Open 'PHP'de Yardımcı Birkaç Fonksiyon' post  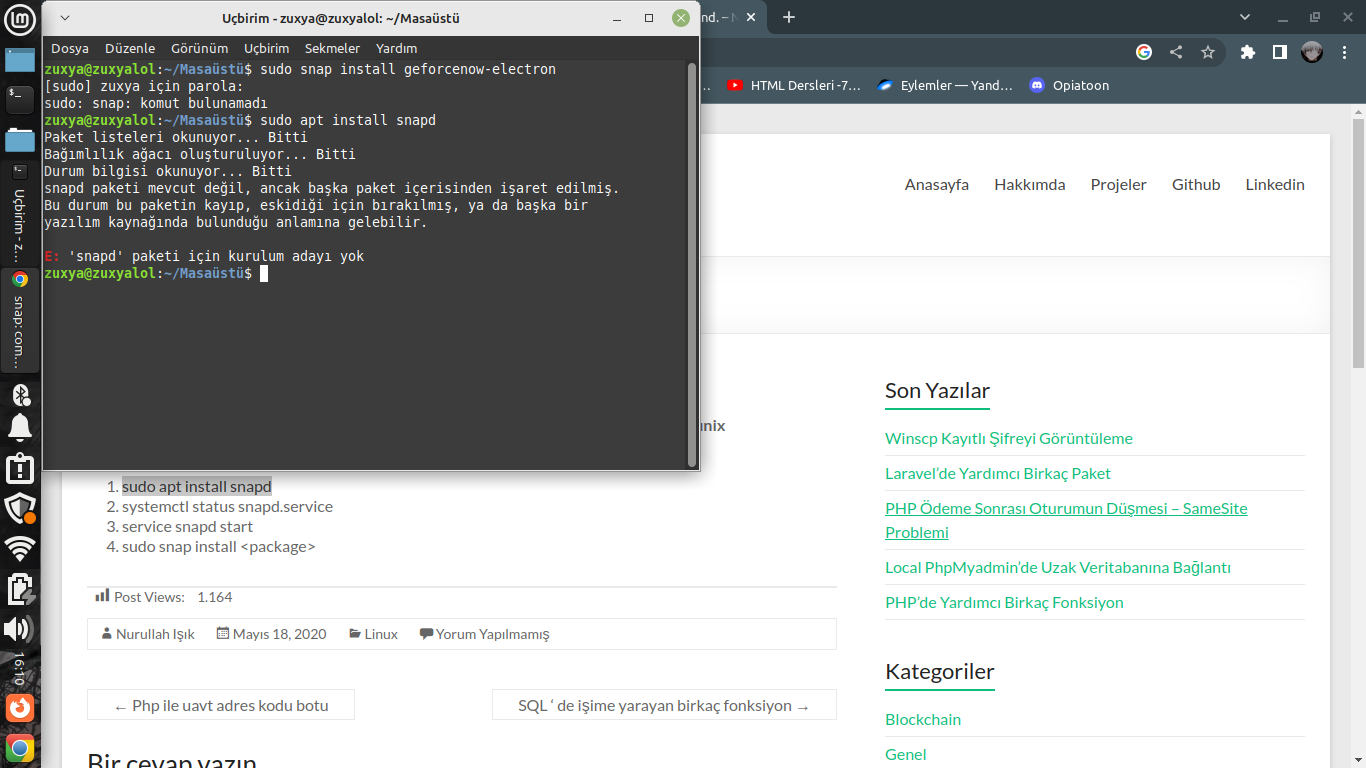coord(1004,602)
